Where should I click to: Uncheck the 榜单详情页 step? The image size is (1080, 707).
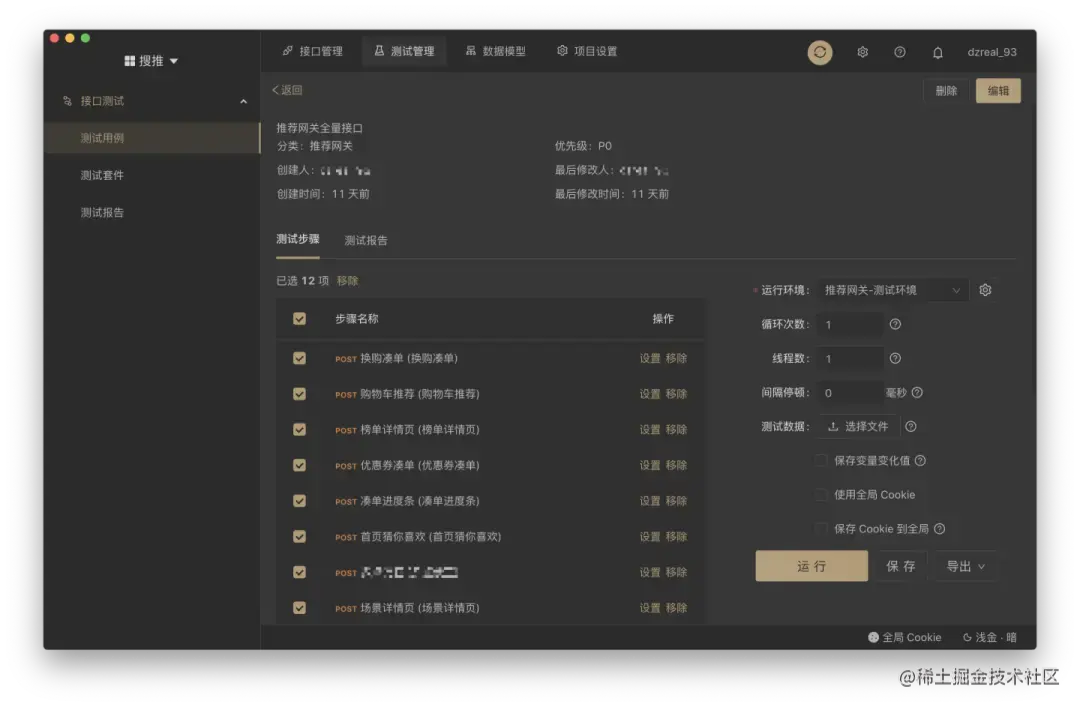[x=299, y=430]
